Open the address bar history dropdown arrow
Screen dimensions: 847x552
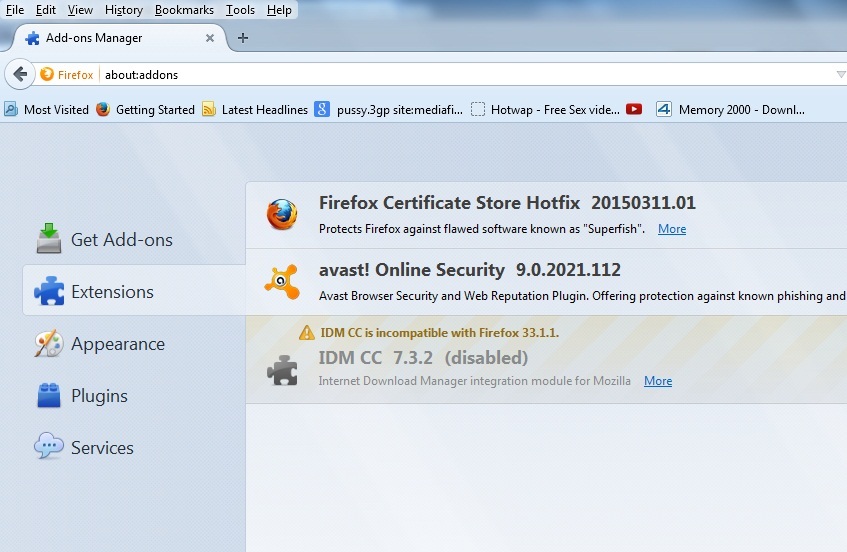[x=841, y=75]
